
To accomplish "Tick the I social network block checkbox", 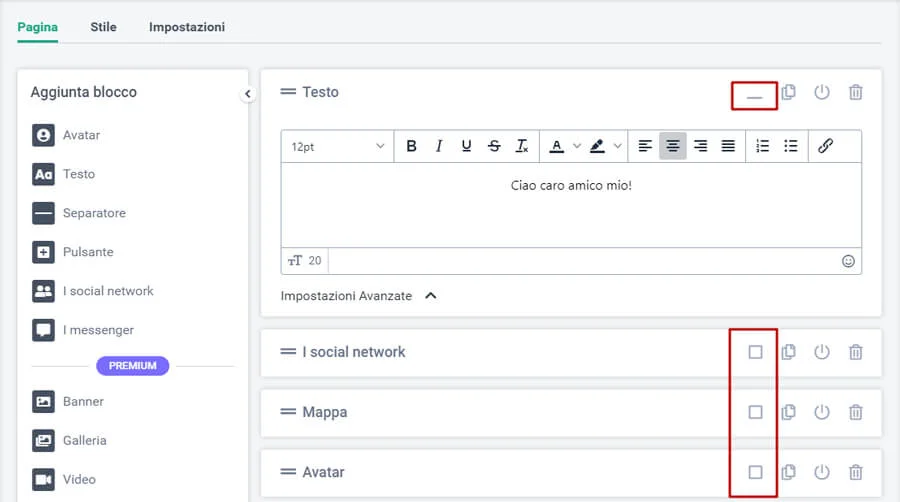I will pyautogui.click(x=755, y=352).
